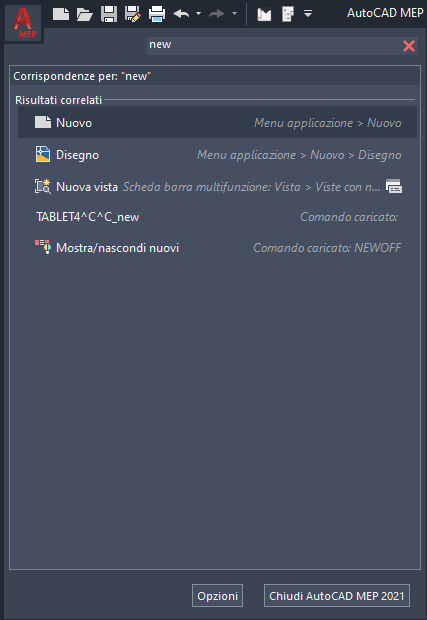Click Chiudi AutoCAD MEP 2021 button

tap(337, 595)
